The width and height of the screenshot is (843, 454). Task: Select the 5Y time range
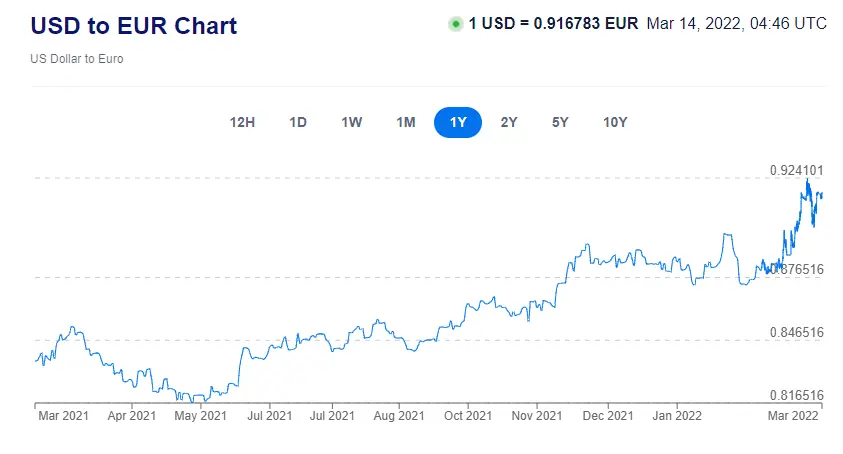(560, 123)
